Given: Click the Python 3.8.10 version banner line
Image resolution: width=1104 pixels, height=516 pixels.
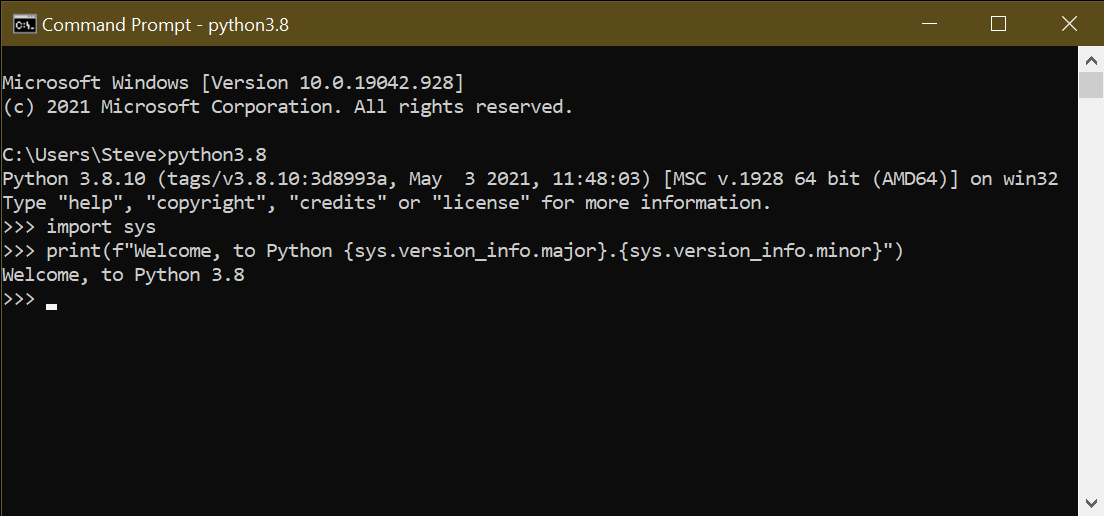Looking at the screenshot, I should pos(530,179).
